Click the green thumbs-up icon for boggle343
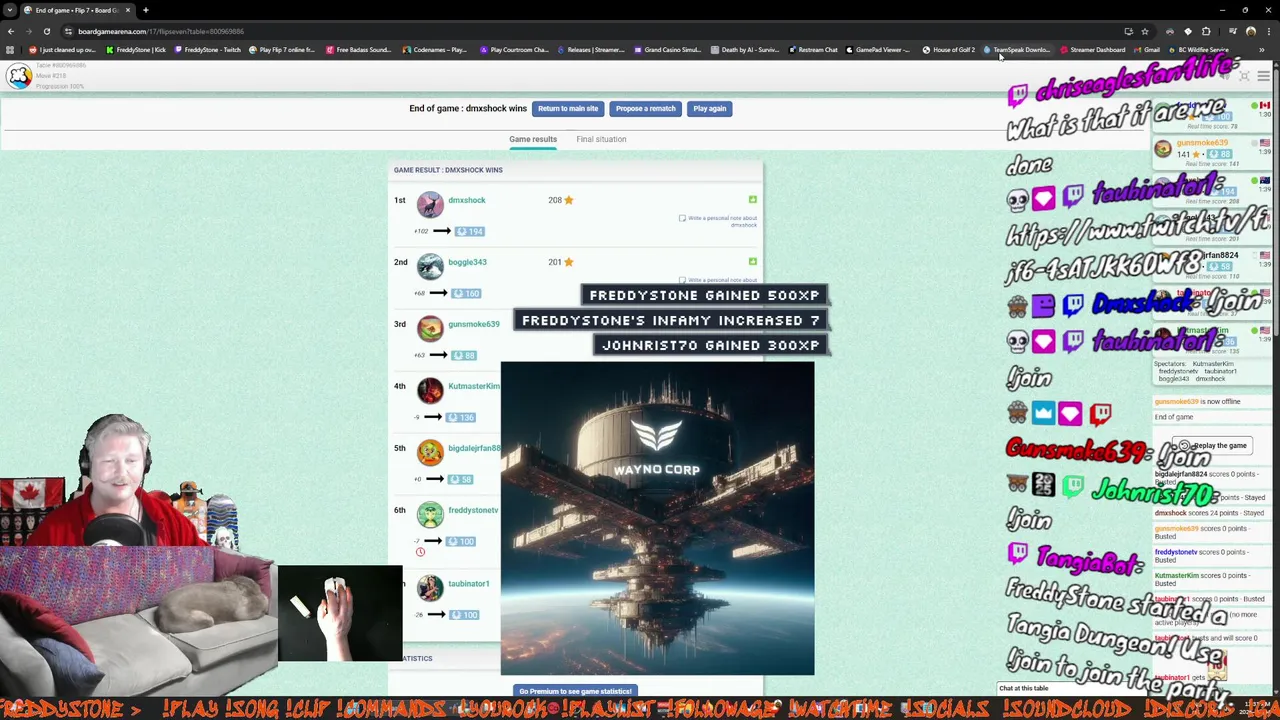The width and height of the screenshot is (1280, 720). 753,262
